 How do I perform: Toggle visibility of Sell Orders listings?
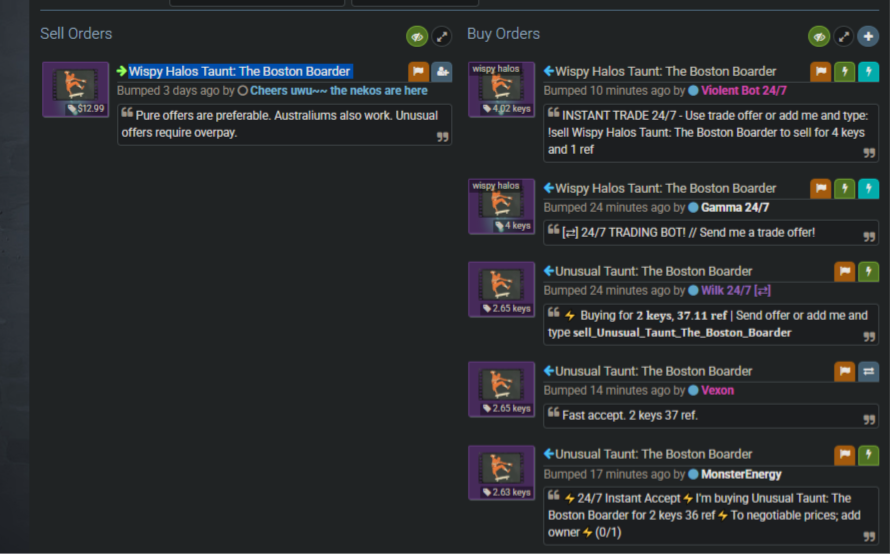tap(417, 37)
